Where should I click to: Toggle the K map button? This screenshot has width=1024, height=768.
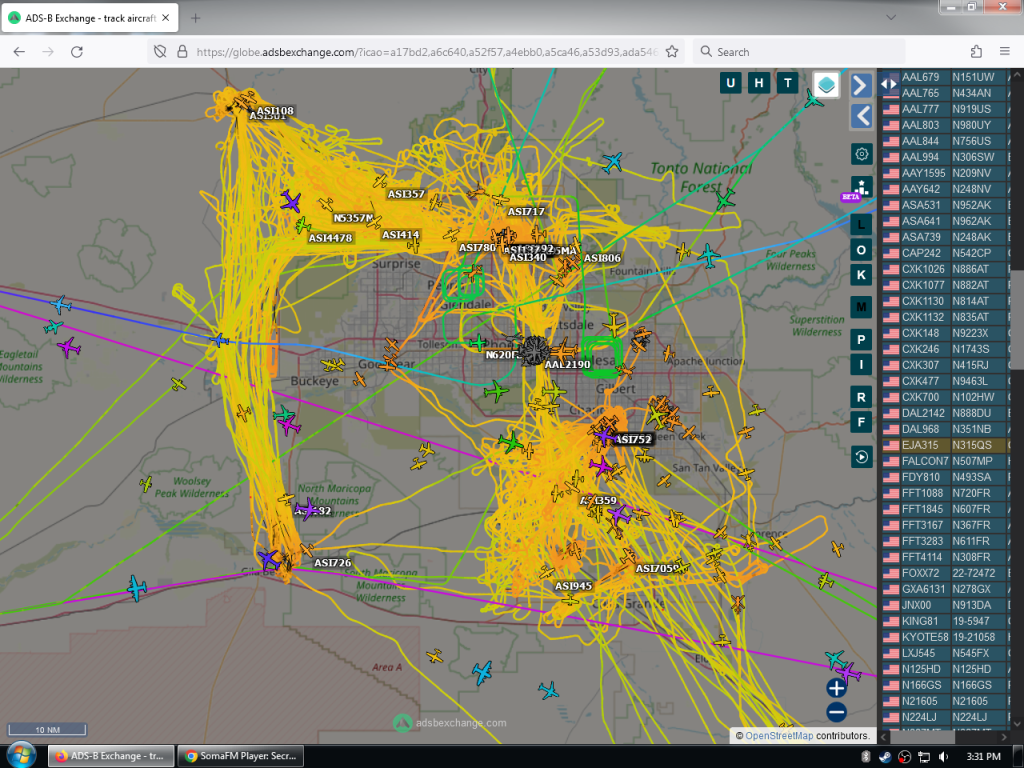coord(861,275)
